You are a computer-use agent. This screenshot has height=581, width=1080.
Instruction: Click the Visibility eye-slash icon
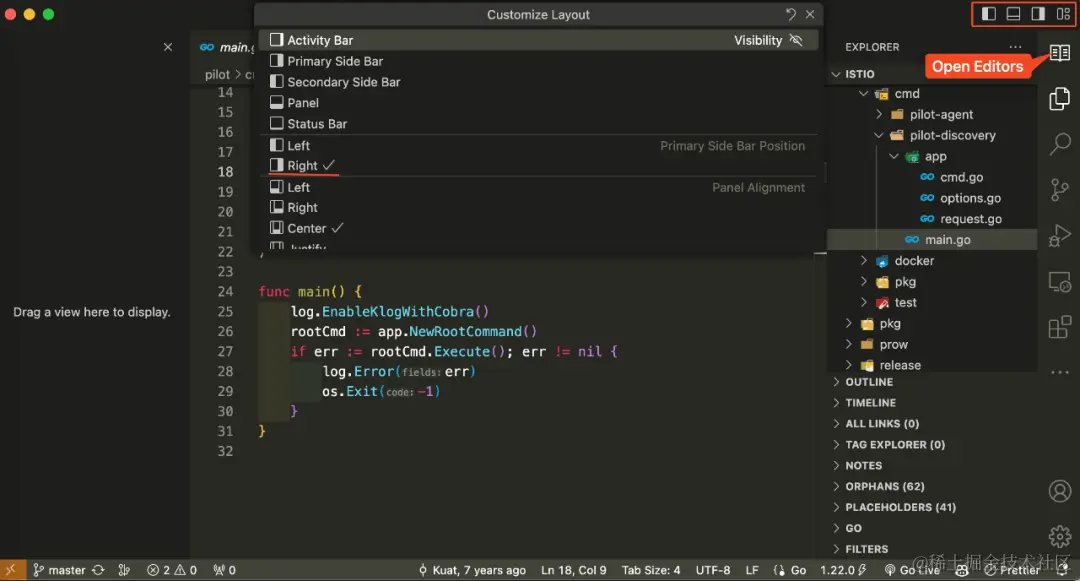796,40
